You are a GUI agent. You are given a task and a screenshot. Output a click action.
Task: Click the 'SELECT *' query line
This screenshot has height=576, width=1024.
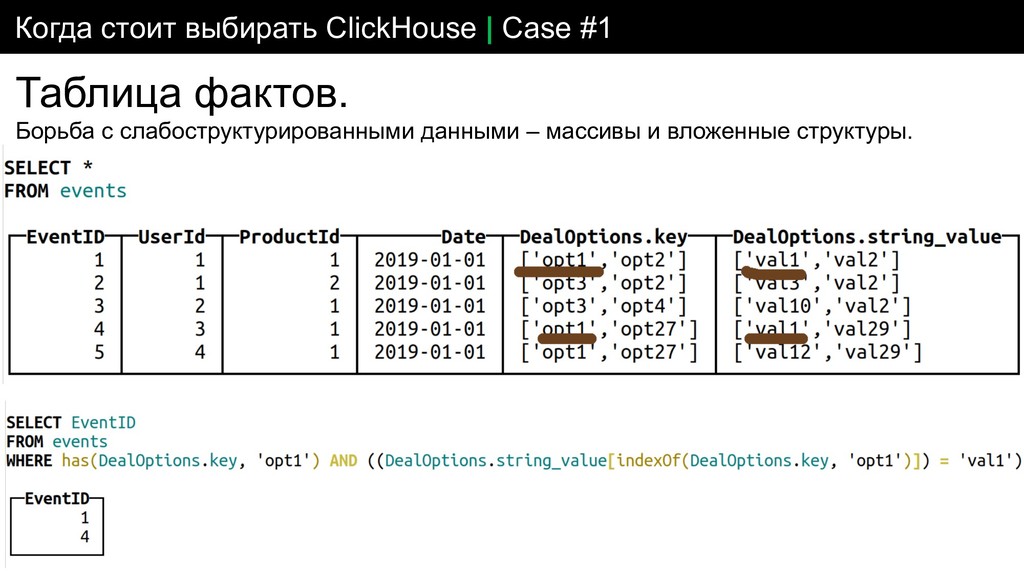pyautogui.click(x=48, y=168)
